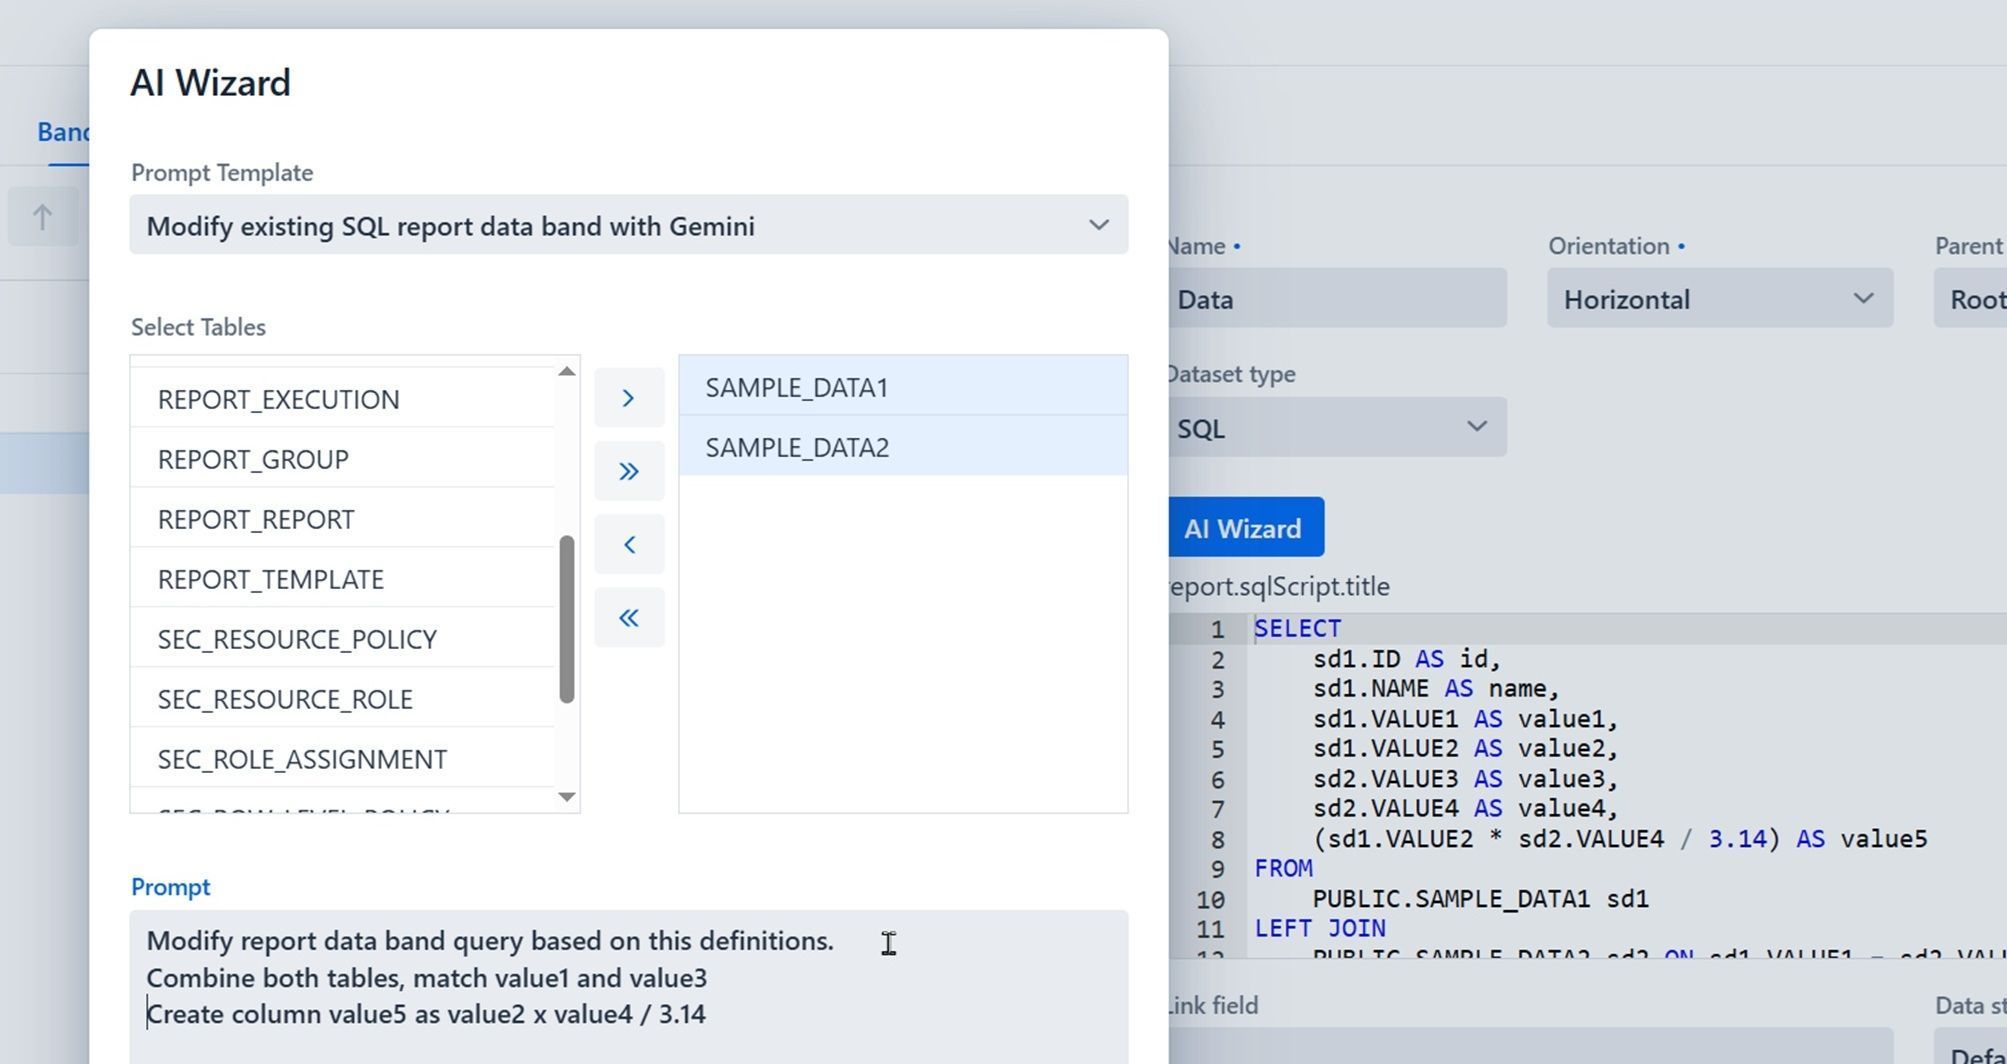Click the add all tables double arrow
The width and height of the screenshot is (2007, 1064).
629,471
